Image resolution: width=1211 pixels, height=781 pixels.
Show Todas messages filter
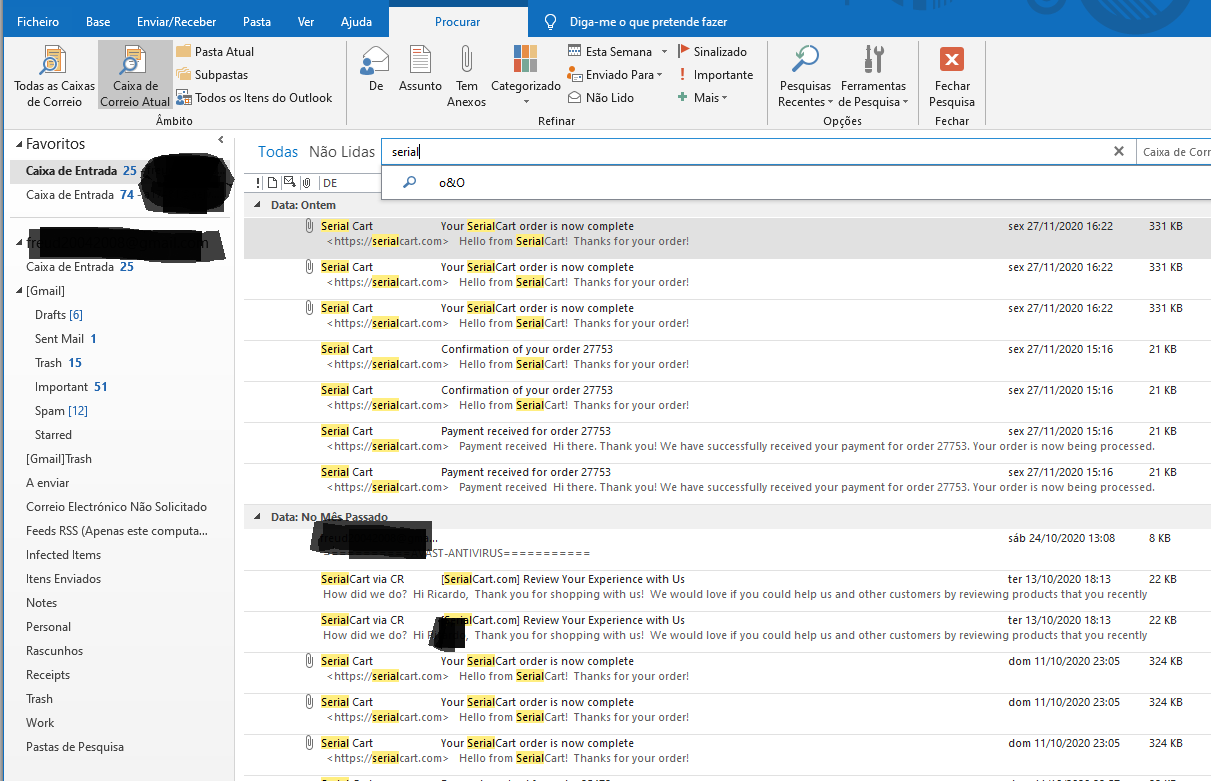click(278, 152)
